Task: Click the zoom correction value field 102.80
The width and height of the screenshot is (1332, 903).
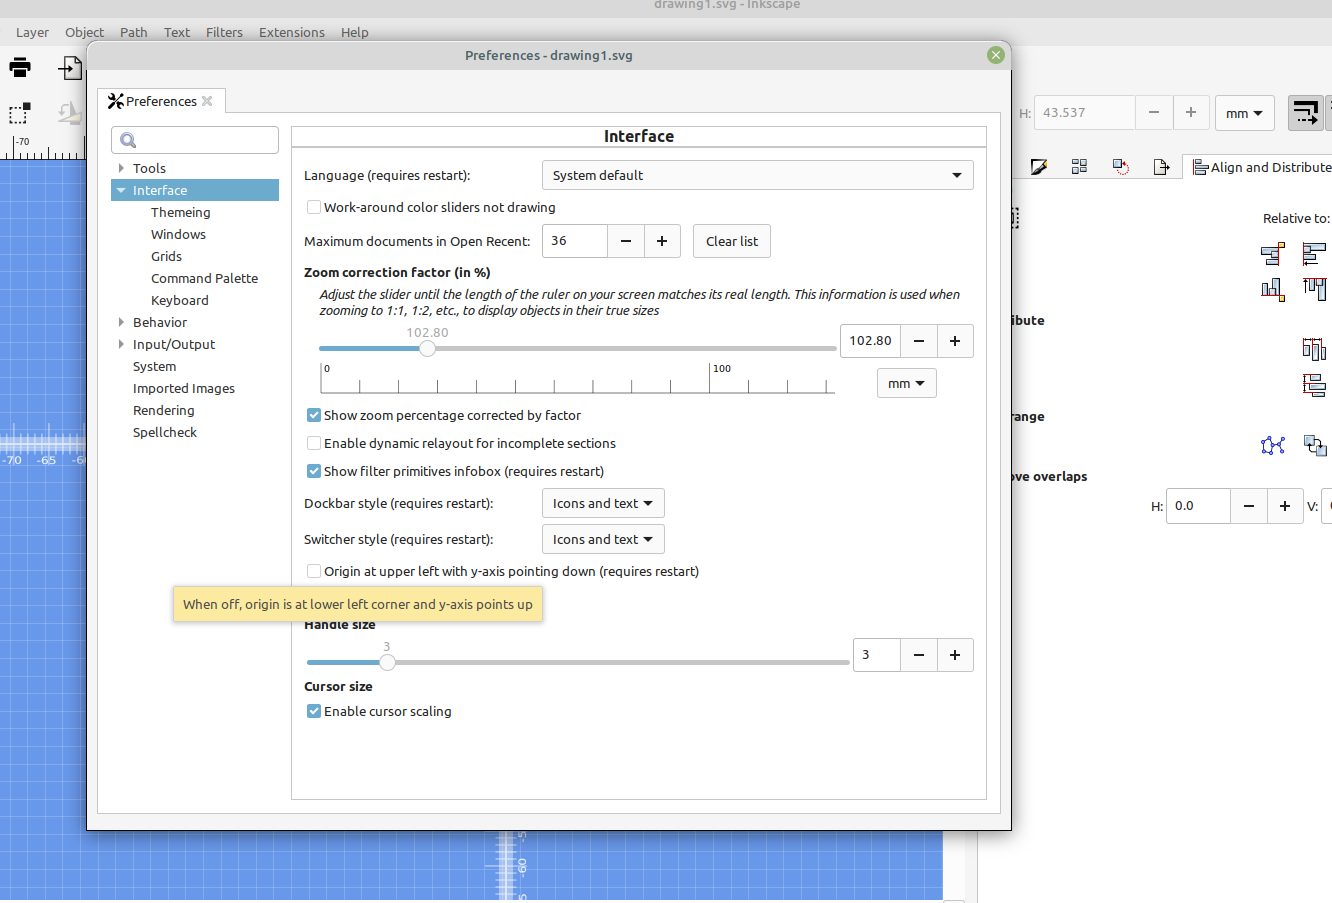Action: click(x=871, y=341)
